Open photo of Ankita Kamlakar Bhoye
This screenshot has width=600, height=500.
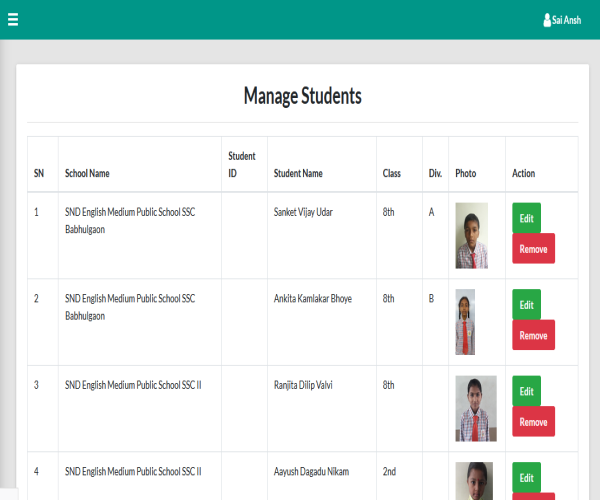pyautogui.click(x=465, y=322)
